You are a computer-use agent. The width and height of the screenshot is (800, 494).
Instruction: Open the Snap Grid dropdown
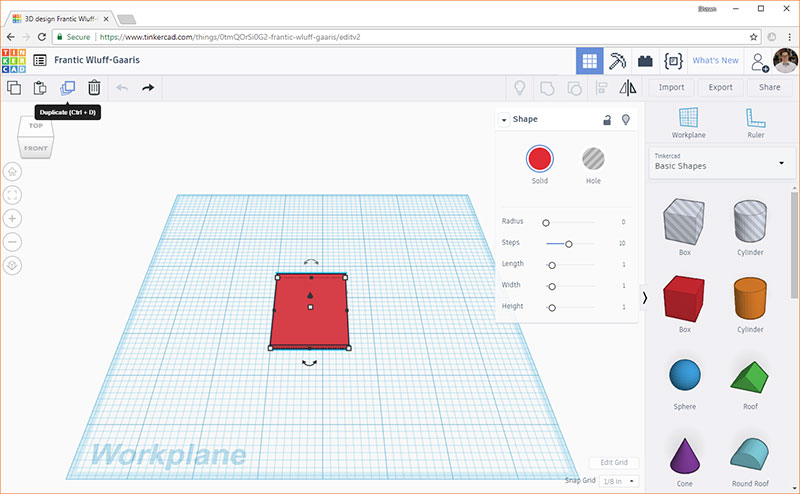[x=618, y=481]
